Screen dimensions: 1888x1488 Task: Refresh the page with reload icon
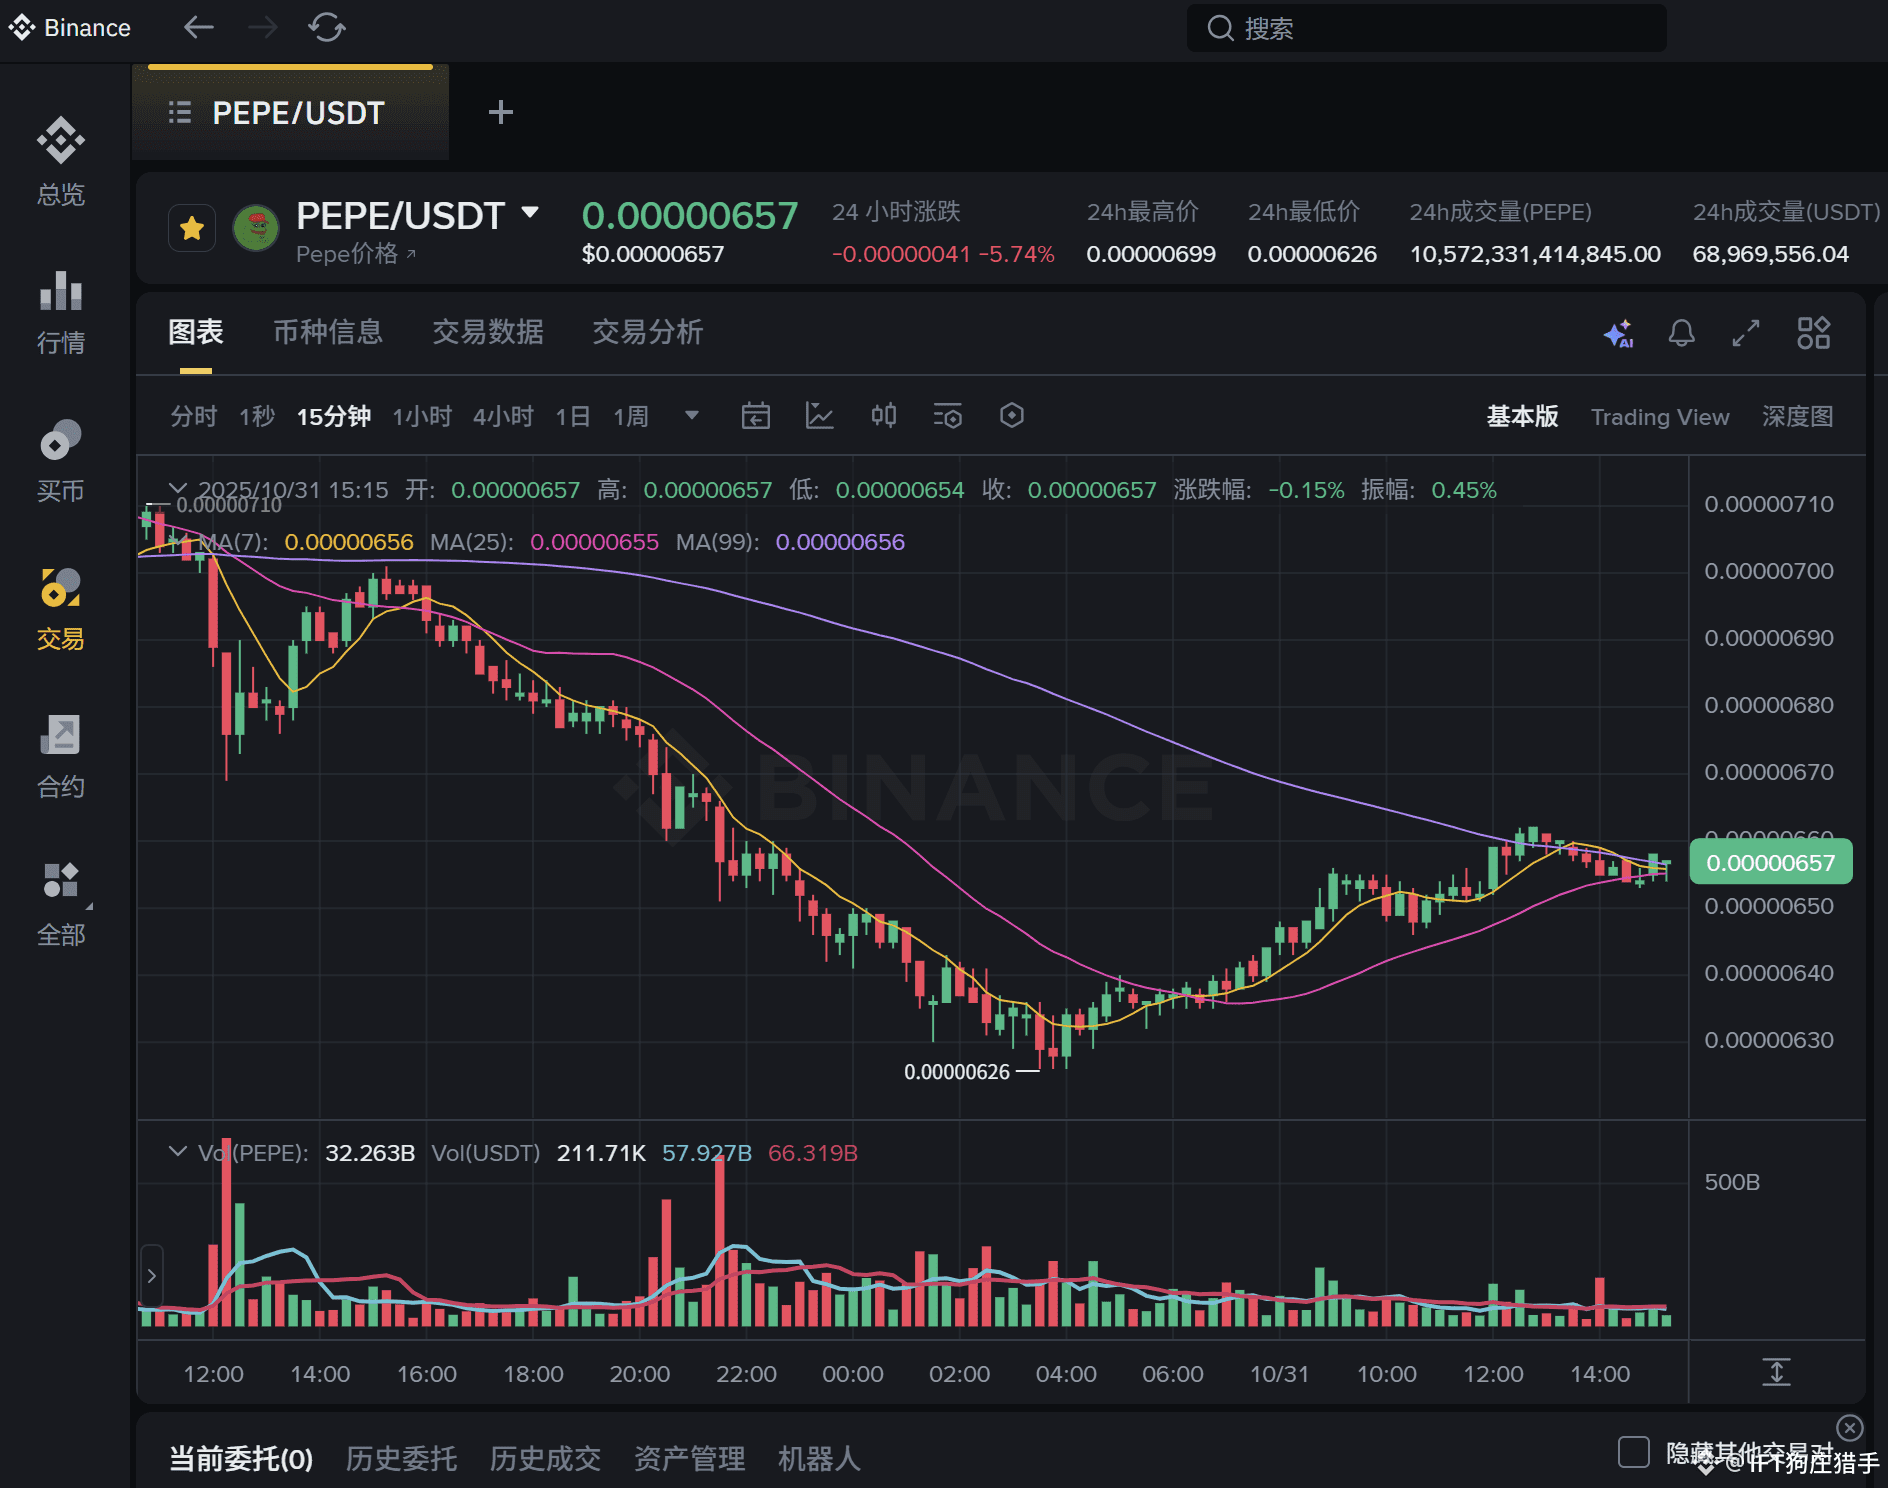click(327, 27)
